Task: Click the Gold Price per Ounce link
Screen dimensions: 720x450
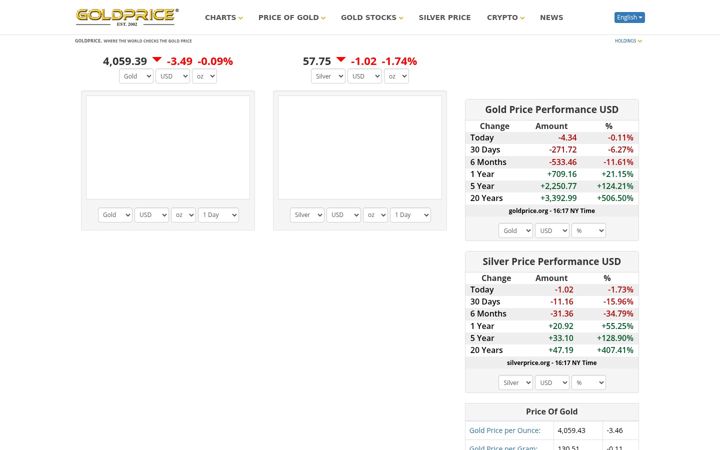Action: (x=505, y=431)
